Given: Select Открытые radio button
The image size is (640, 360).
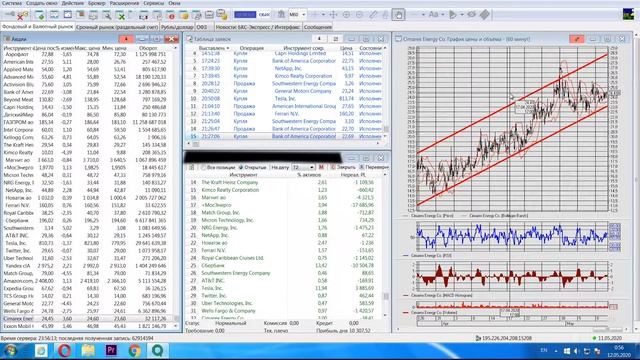Looking at the screenshot, I should 241,167.
